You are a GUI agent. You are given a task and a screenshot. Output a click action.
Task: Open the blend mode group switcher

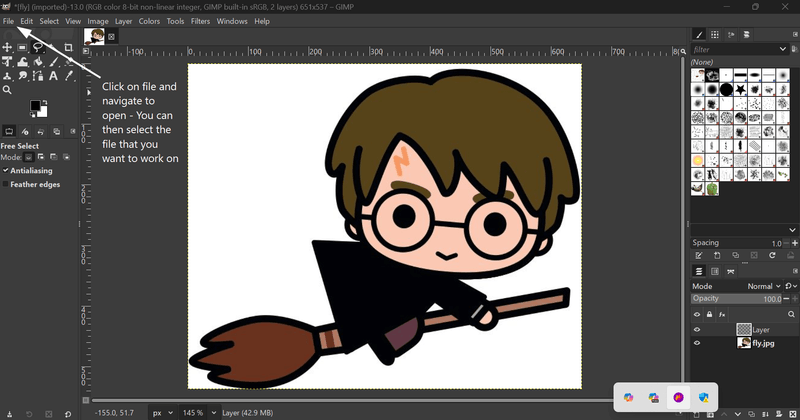[791, 286]
